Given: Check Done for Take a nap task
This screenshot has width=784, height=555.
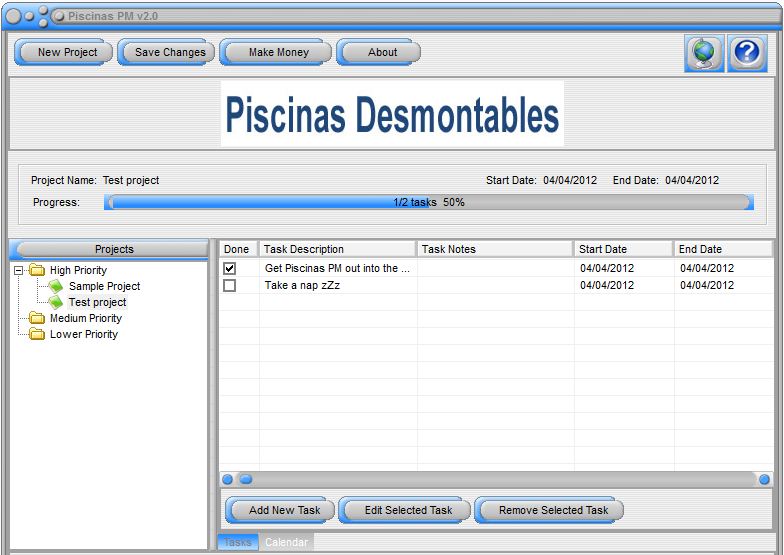Looking at the screenshot, I should point(230,286).
